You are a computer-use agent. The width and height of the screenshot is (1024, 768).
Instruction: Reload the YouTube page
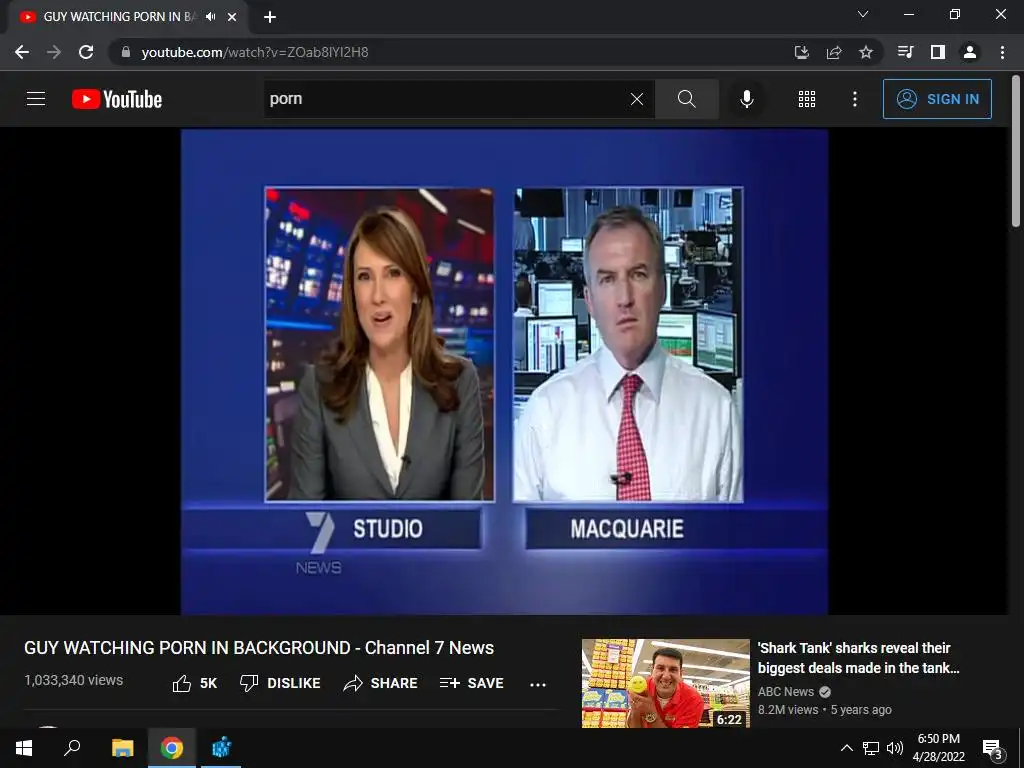point(86,52)
